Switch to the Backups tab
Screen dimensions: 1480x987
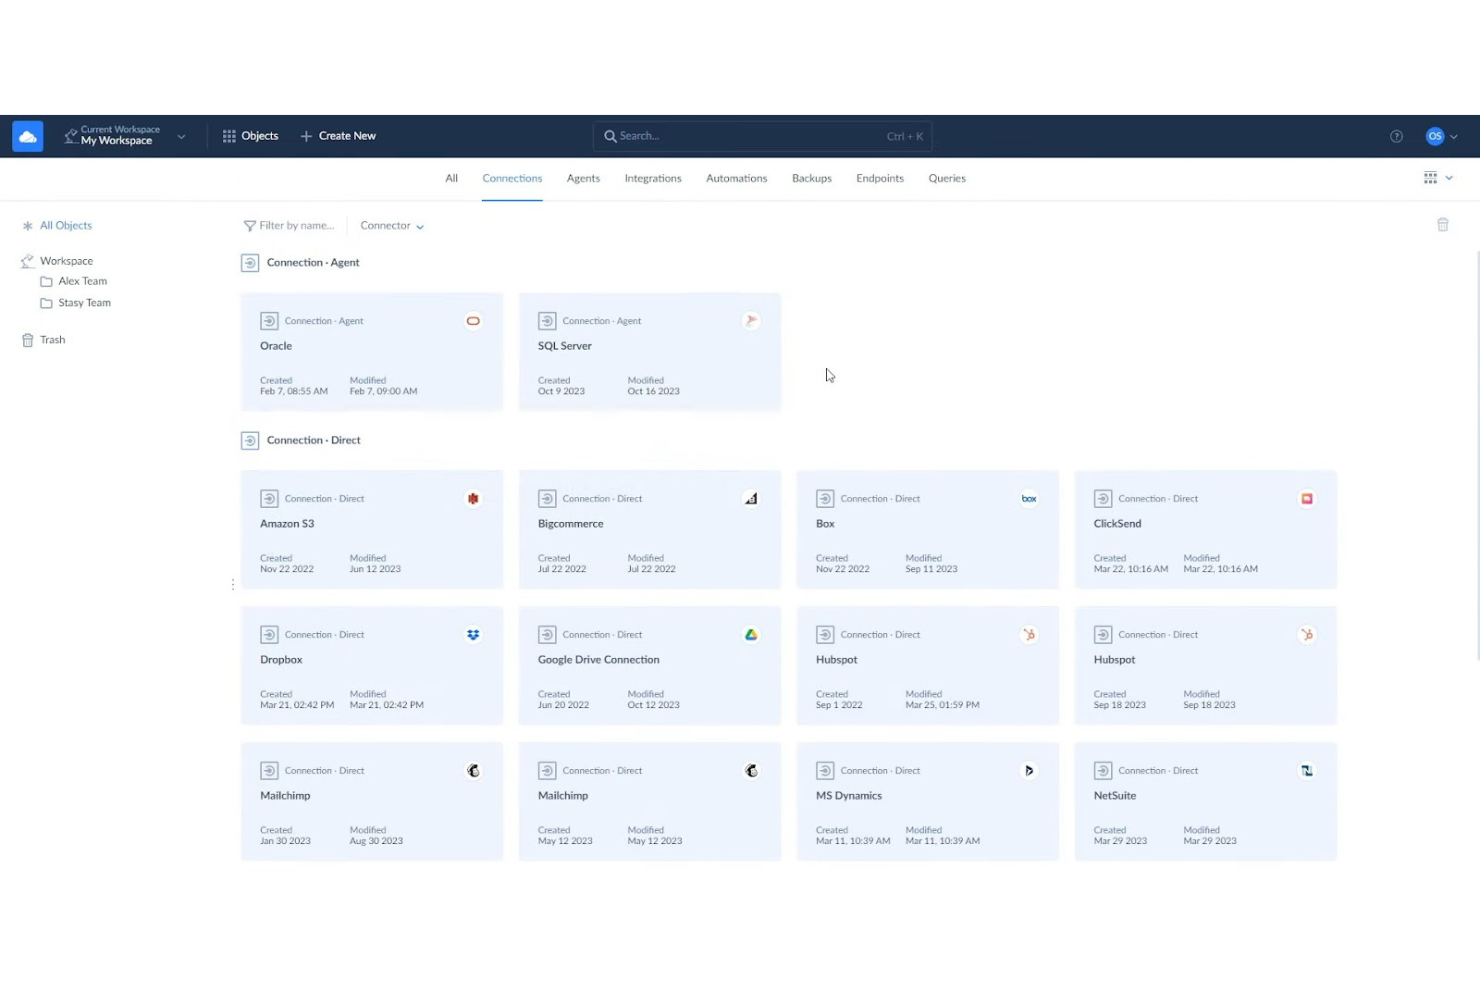[x=811, y=178]
